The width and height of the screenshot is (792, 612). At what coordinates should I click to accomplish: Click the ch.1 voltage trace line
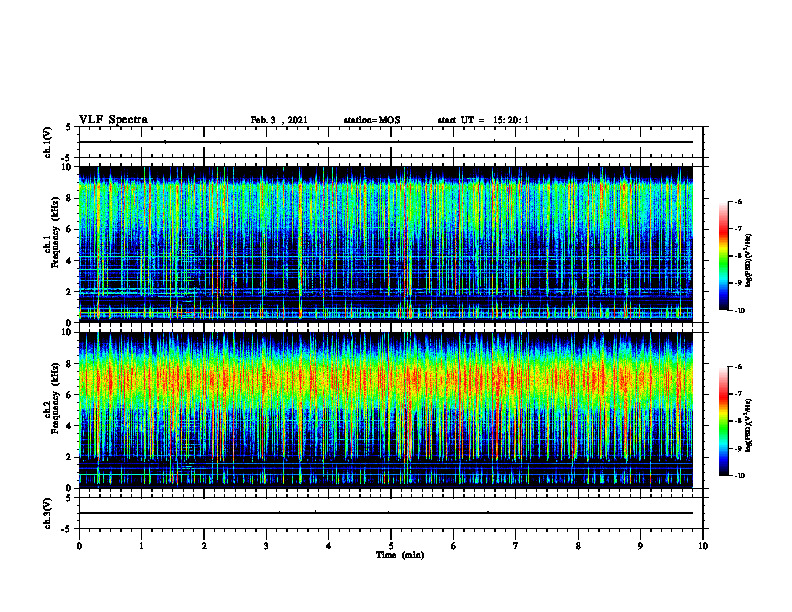point(386,142)
